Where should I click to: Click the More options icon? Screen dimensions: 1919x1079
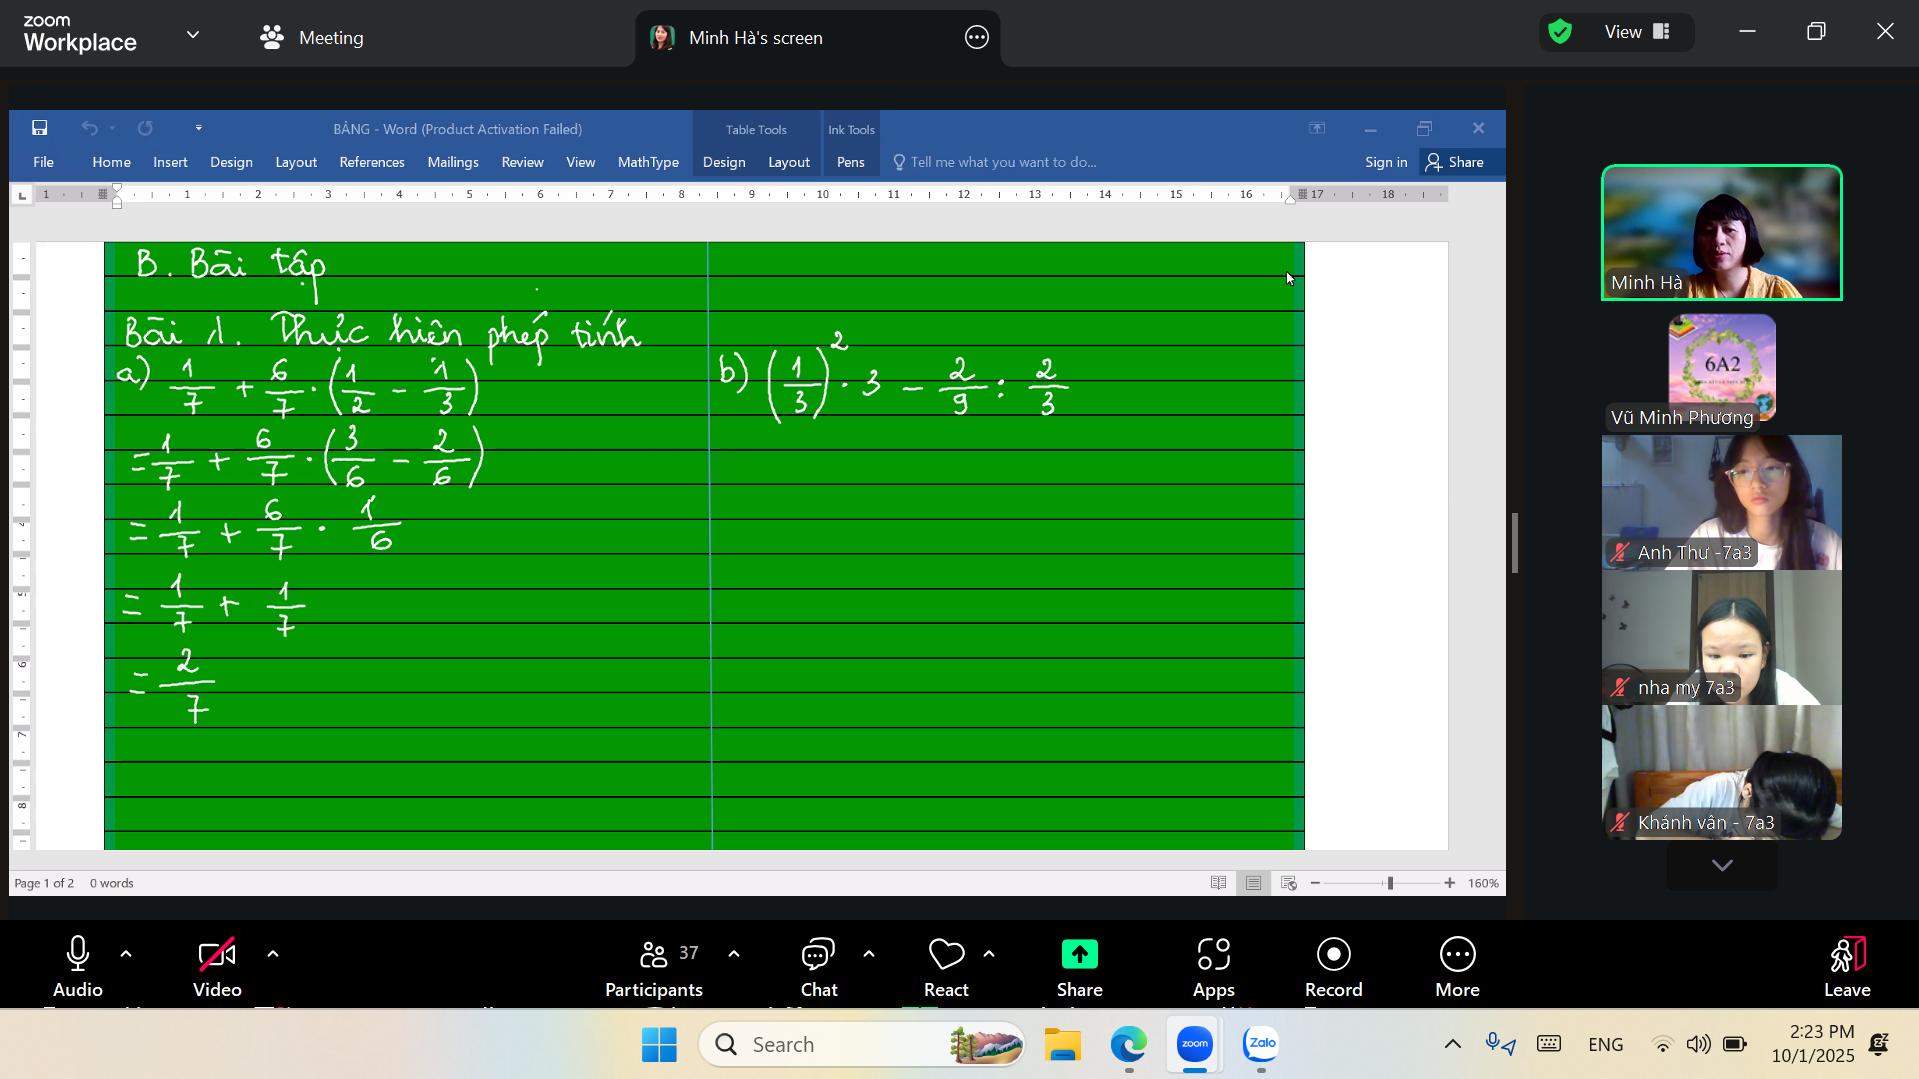tap(1457, 956)
